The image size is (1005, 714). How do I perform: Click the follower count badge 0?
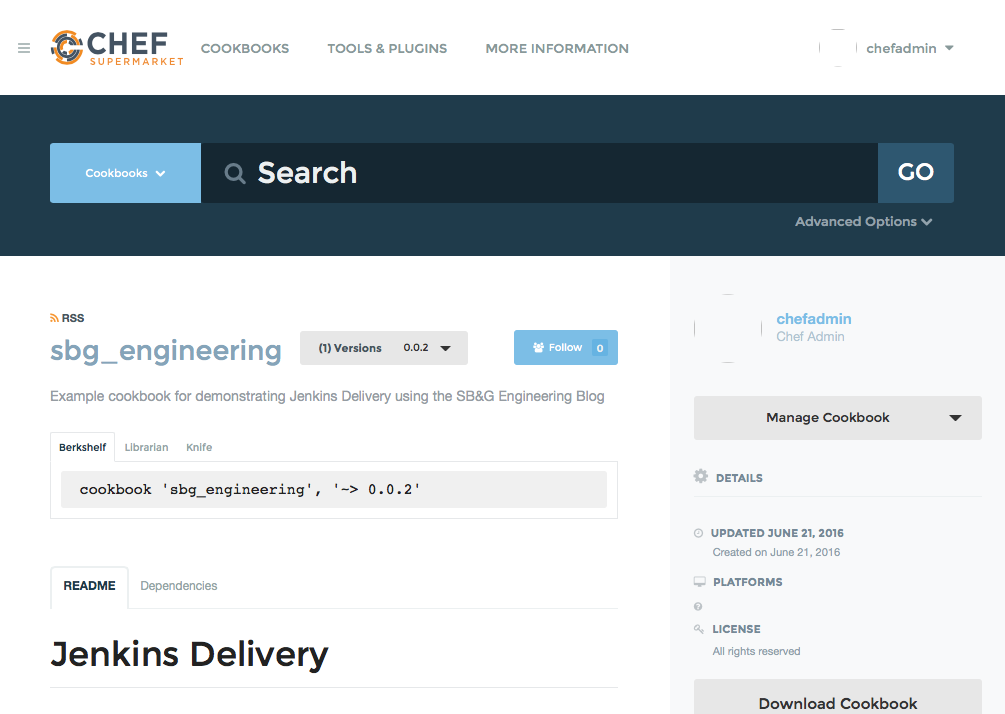[x=600, y=348]
